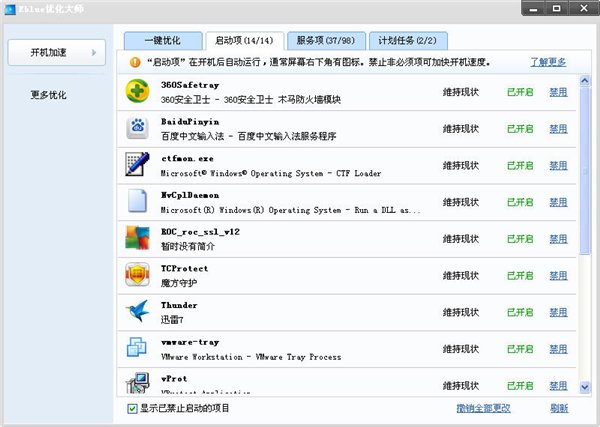Click the vertical scrollbar thumb
This screenshot has height=427, width=600.
coord(585,170)
